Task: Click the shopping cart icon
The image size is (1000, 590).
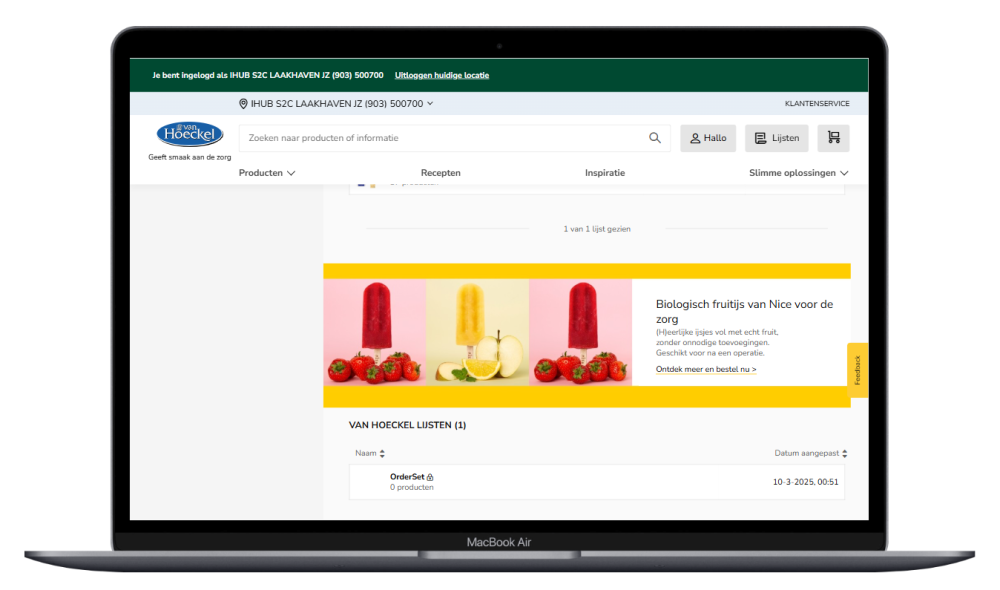Action: 833,138
